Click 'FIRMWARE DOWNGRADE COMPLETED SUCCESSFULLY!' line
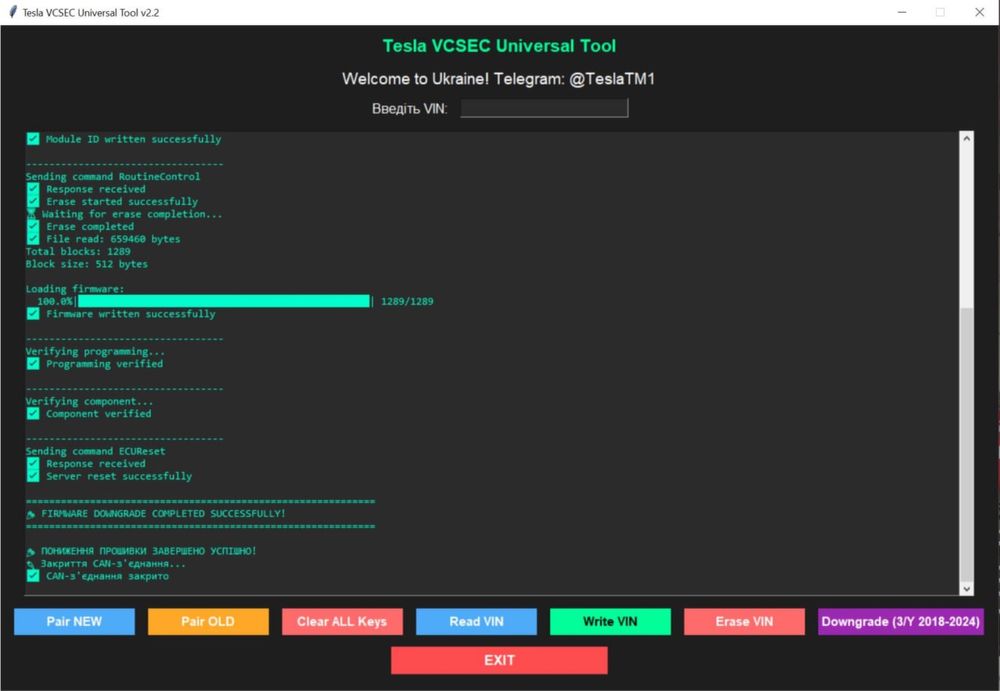The image size is (1000, 691). click(x=163, y=514)
